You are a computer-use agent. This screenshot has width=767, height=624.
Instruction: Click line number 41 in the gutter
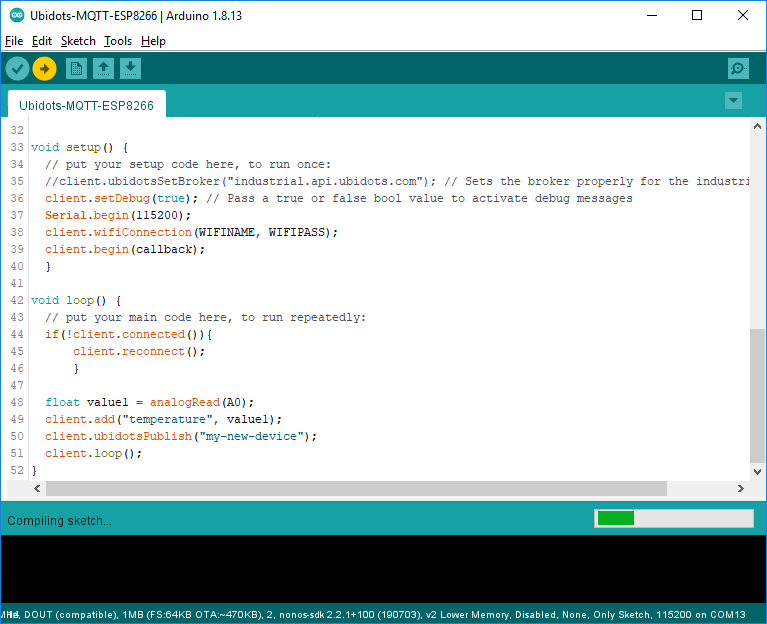(x=17, y=284)
